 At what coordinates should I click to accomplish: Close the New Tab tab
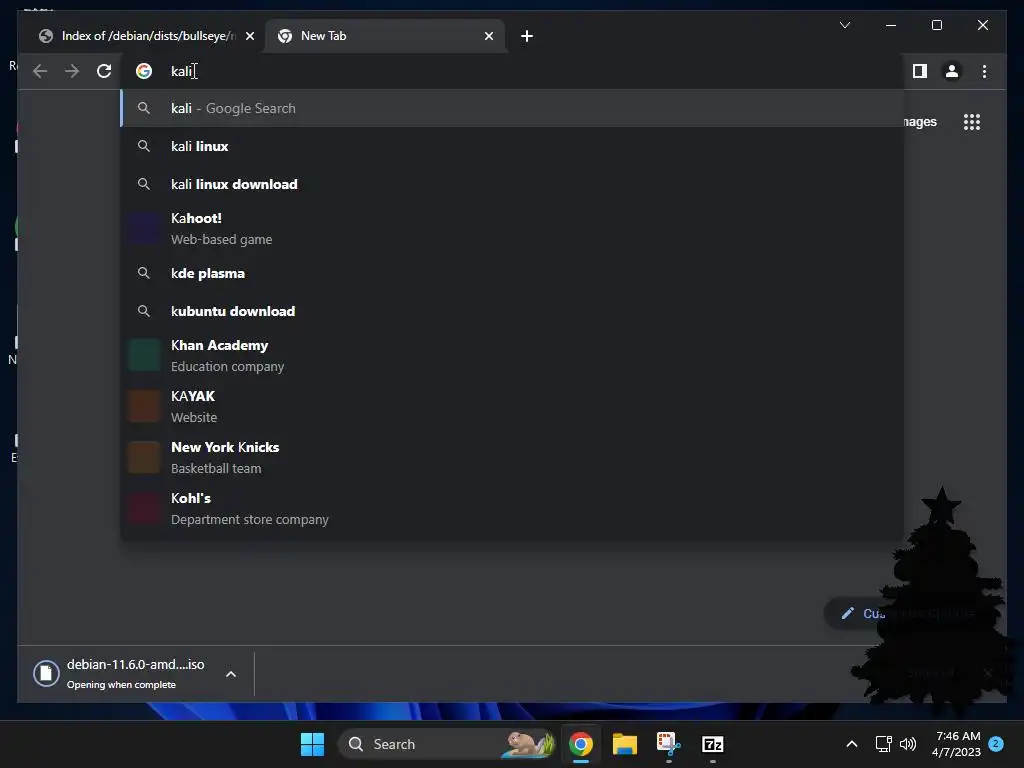pos(488,36)
